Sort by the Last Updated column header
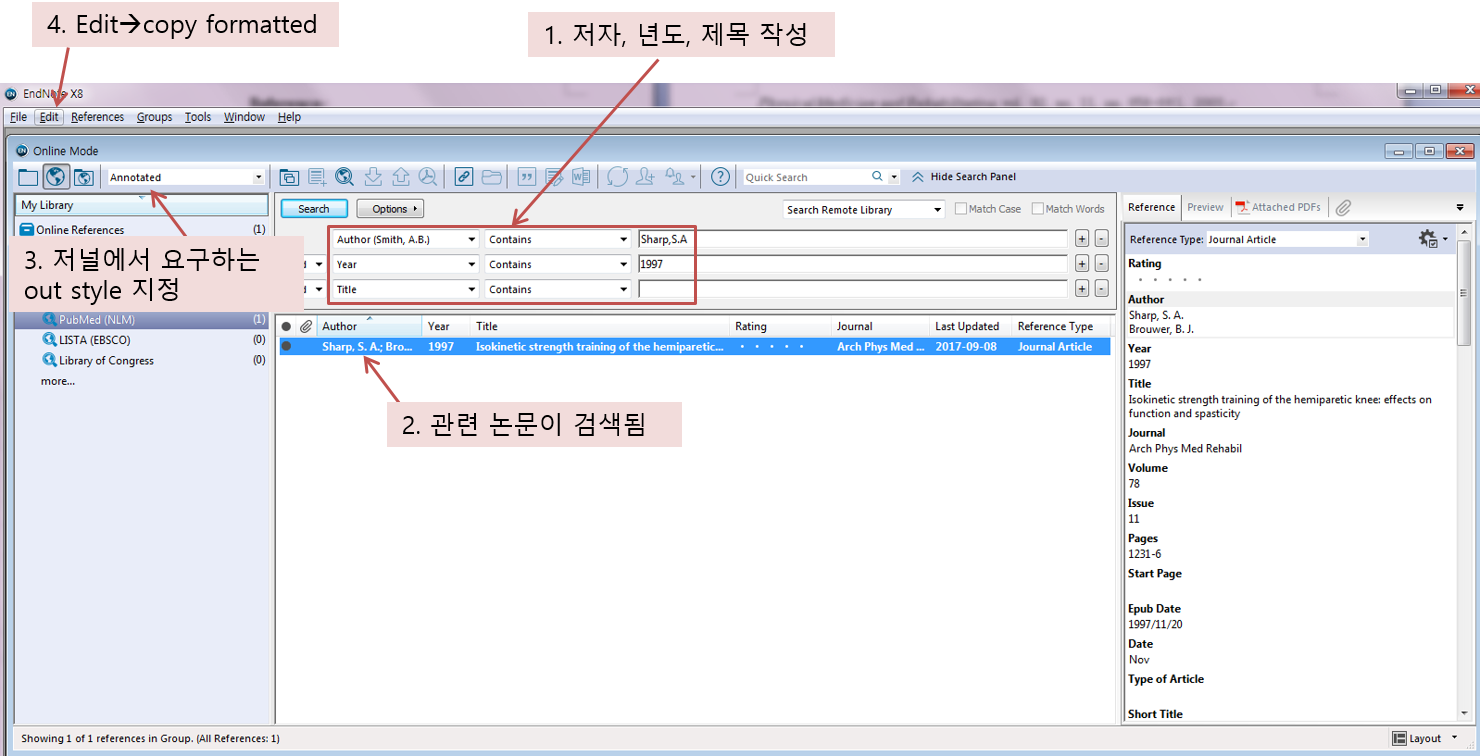 [970, 326]
